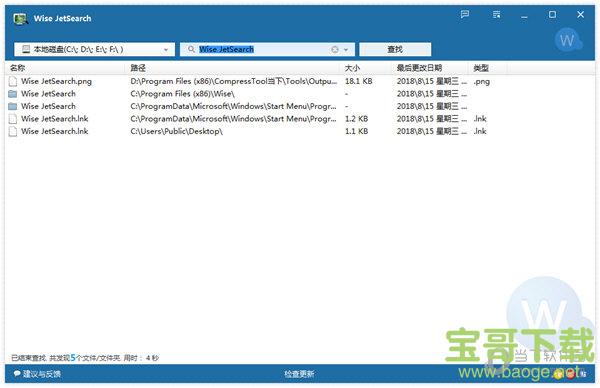Screen dimensions: 600x388
Task: Click folder icon for C:\Program Files (x86)\Wise\ result
Action: coord(13,94)
